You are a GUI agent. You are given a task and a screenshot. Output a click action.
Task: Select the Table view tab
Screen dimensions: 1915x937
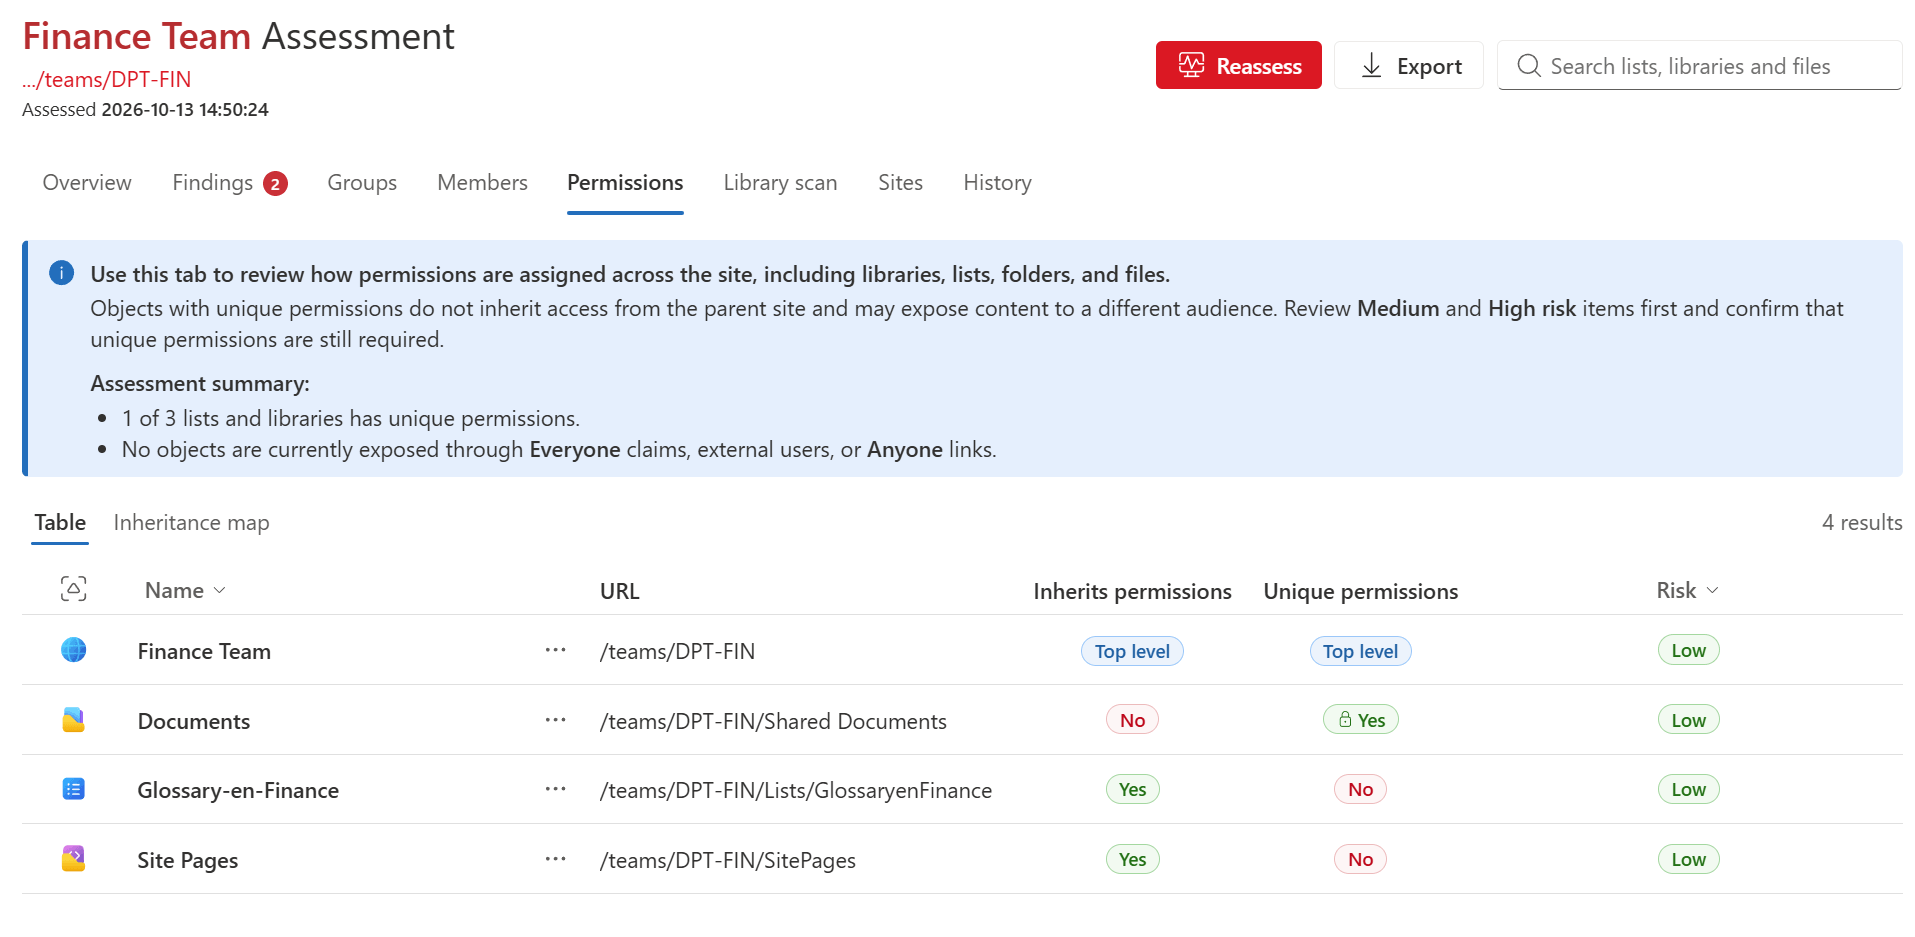pyautogui.click(x=60, y=523)
